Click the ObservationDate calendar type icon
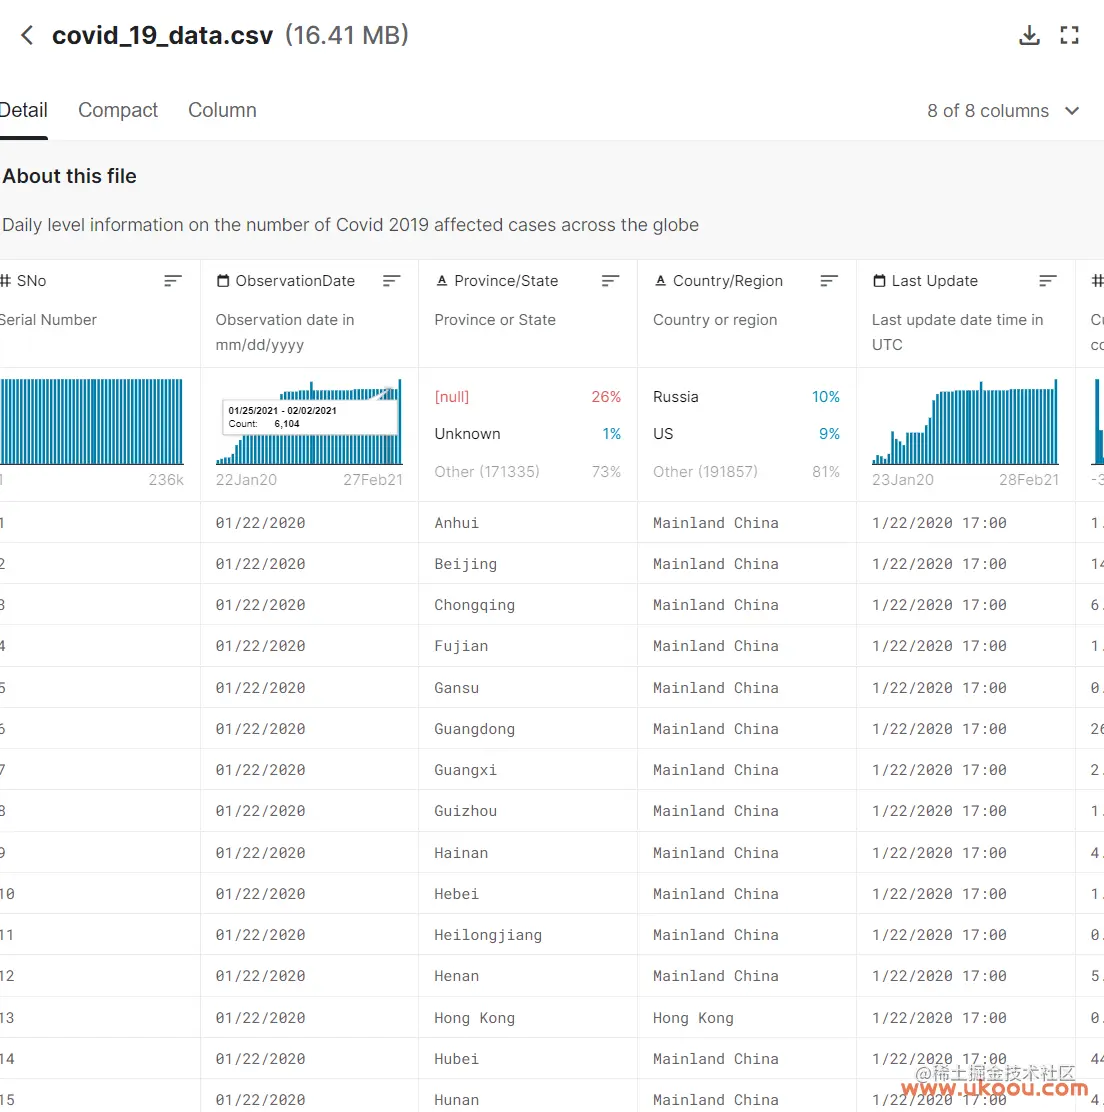This screenshot has height=1112, width=1104. pos(223,281)
